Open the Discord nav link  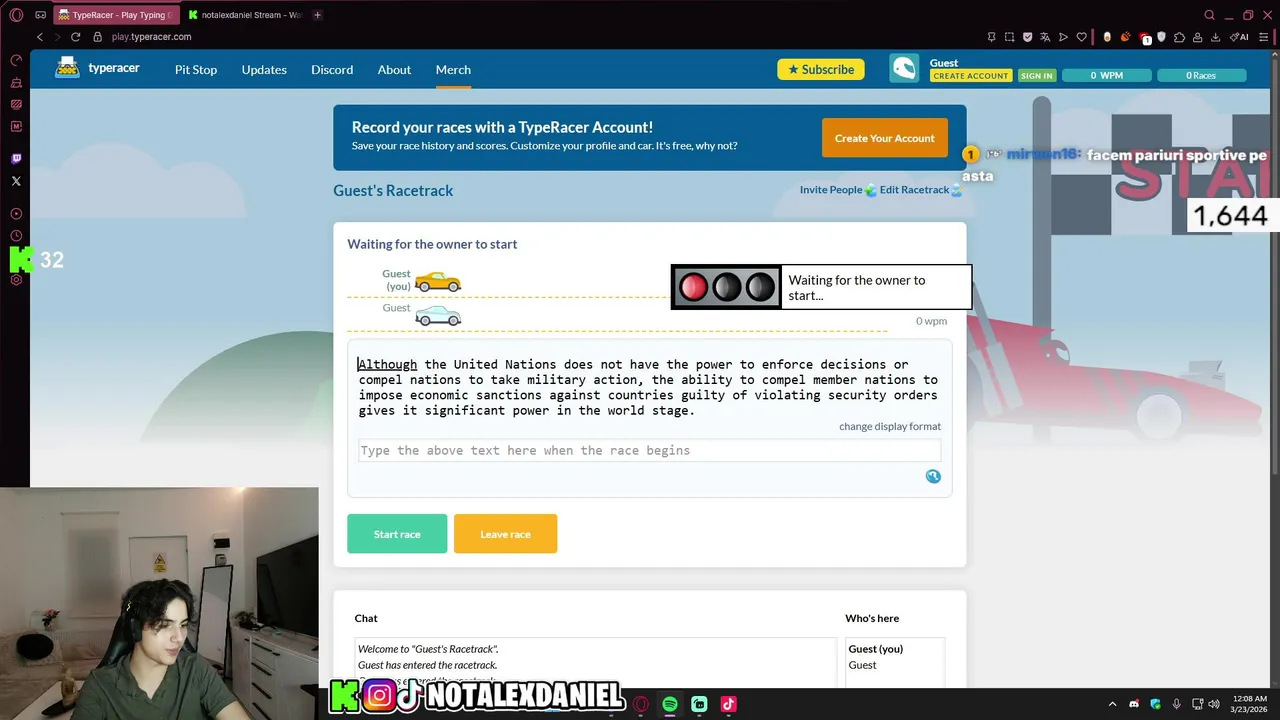tap(332, 69)
